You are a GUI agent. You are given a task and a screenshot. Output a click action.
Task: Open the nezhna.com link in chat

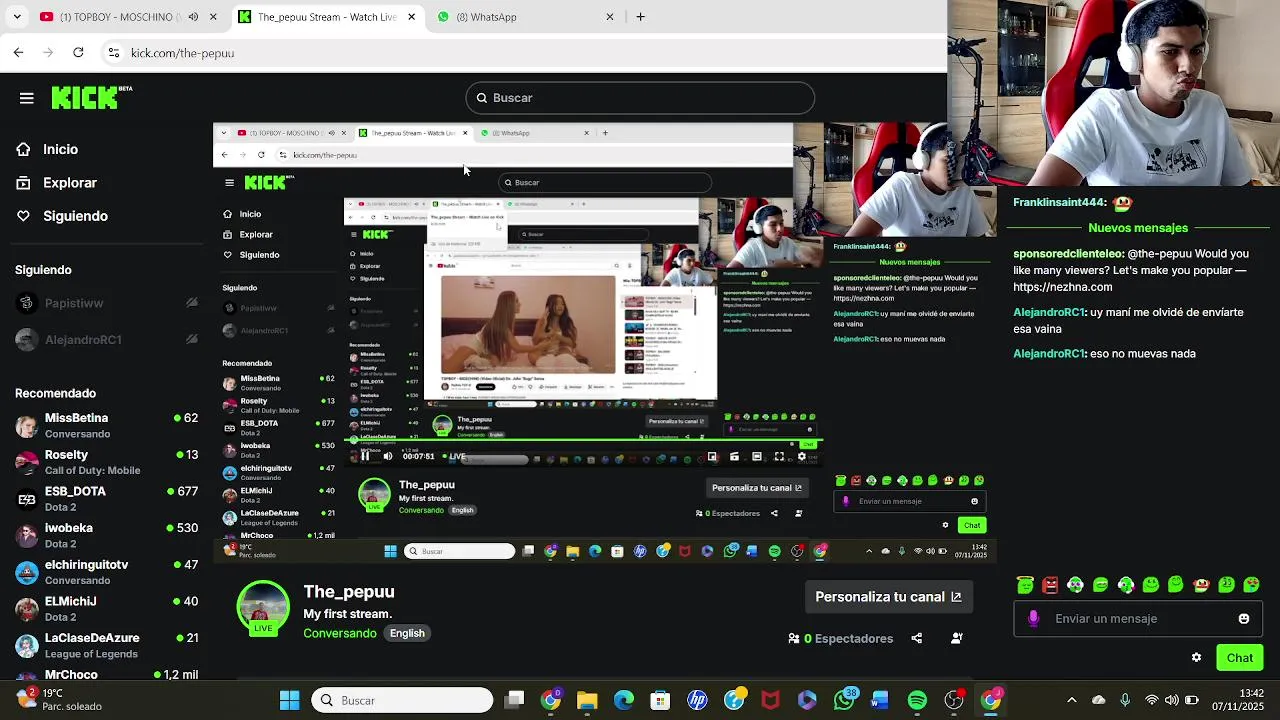[x=1063, y=286]
